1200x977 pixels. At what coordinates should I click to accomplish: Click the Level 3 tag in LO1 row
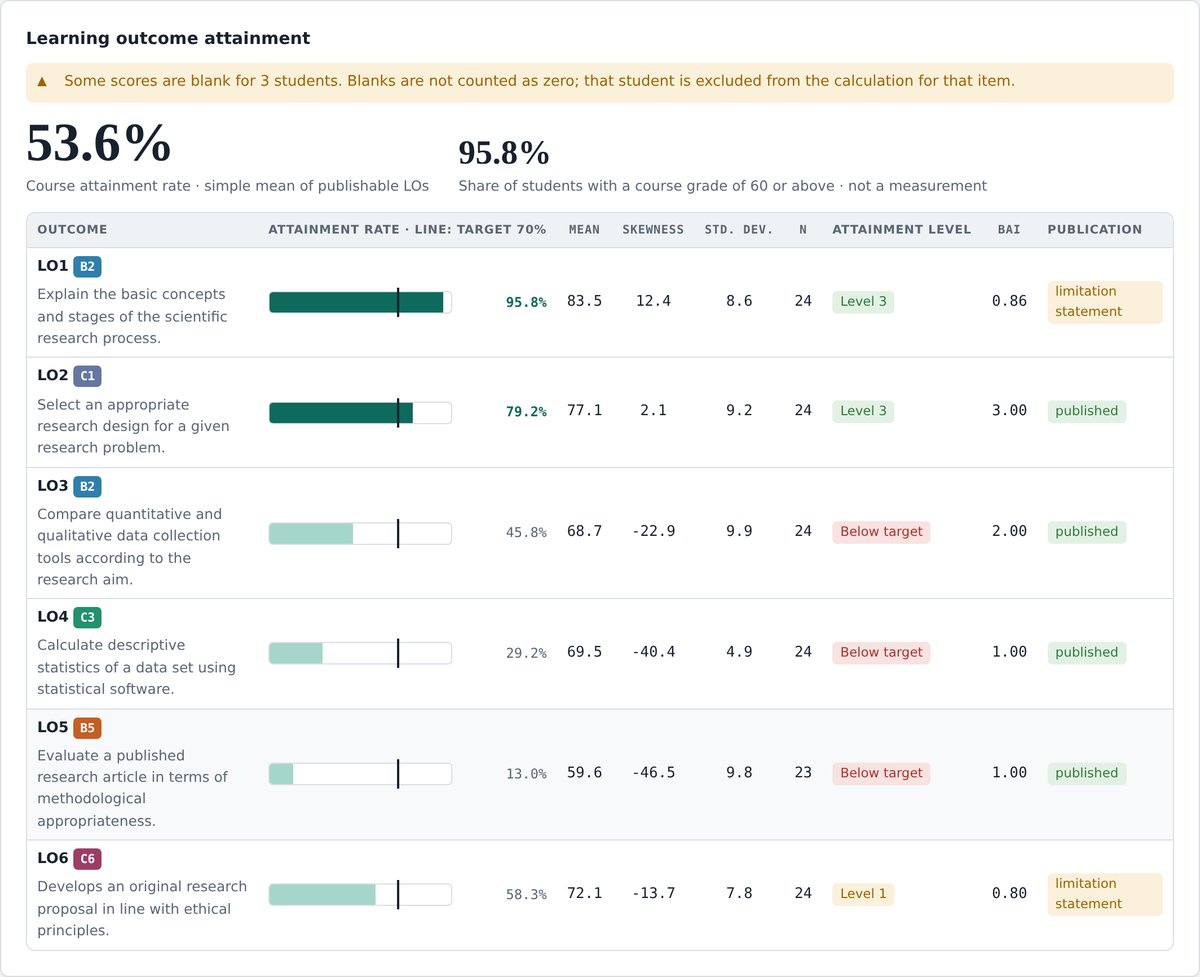point(863,302)
